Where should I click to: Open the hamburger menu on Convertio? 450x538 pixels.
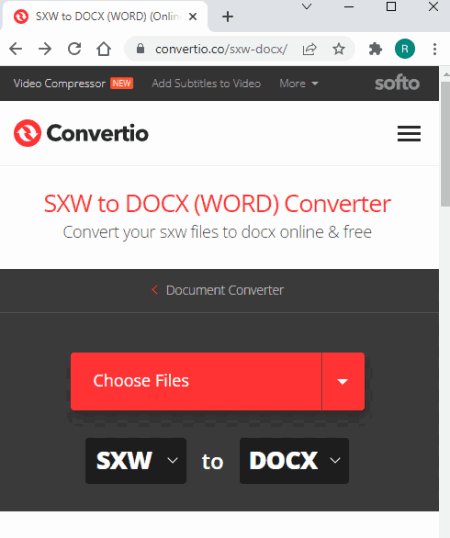(x=409, y=133)
